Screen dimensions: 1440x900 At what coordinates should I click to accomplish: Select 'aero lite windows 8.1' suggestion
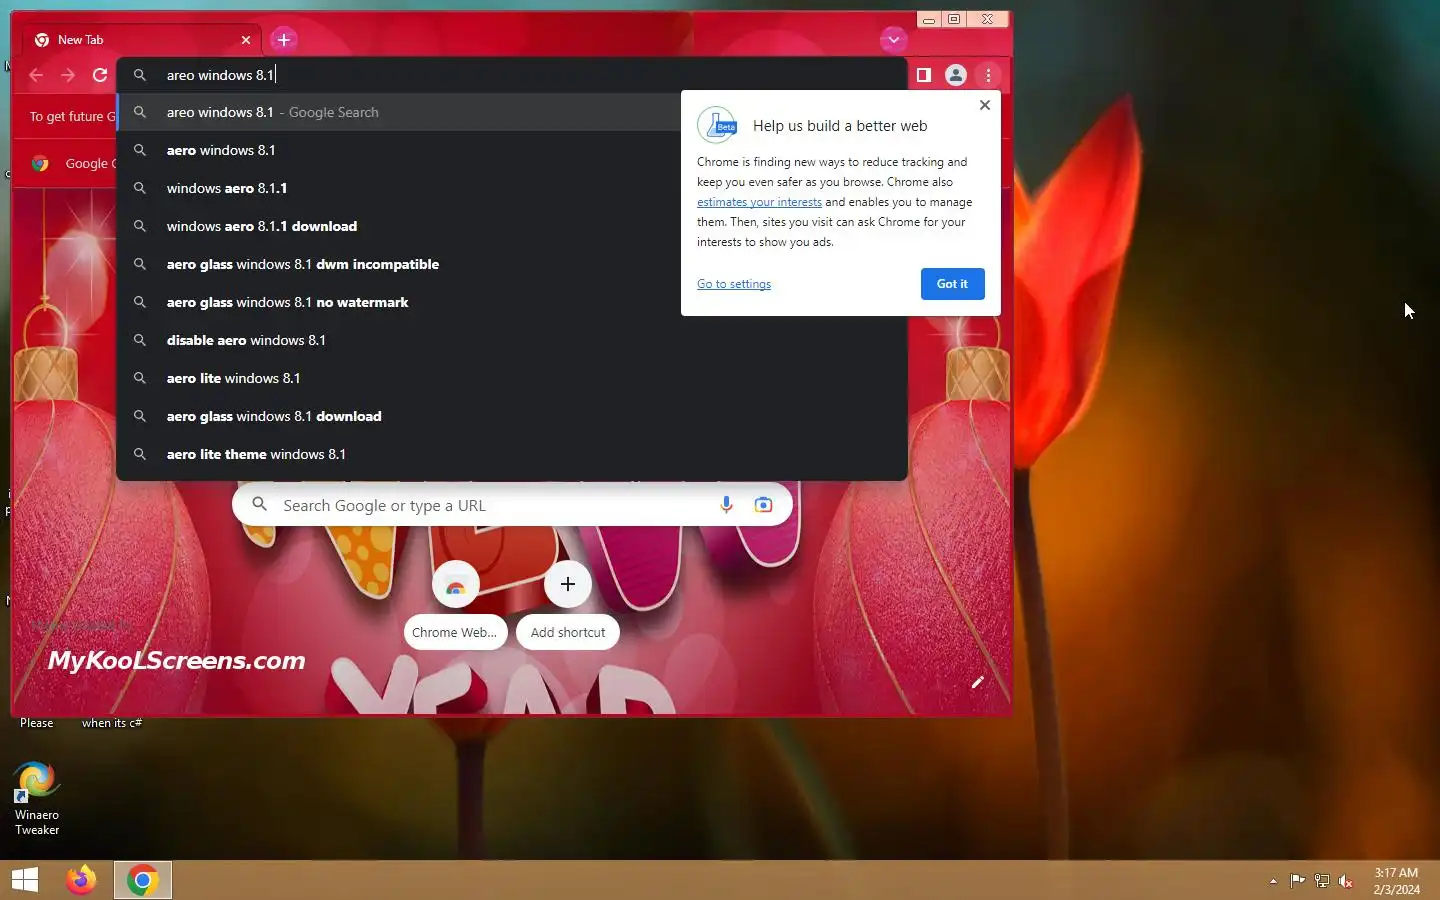[x=512, y=378]
